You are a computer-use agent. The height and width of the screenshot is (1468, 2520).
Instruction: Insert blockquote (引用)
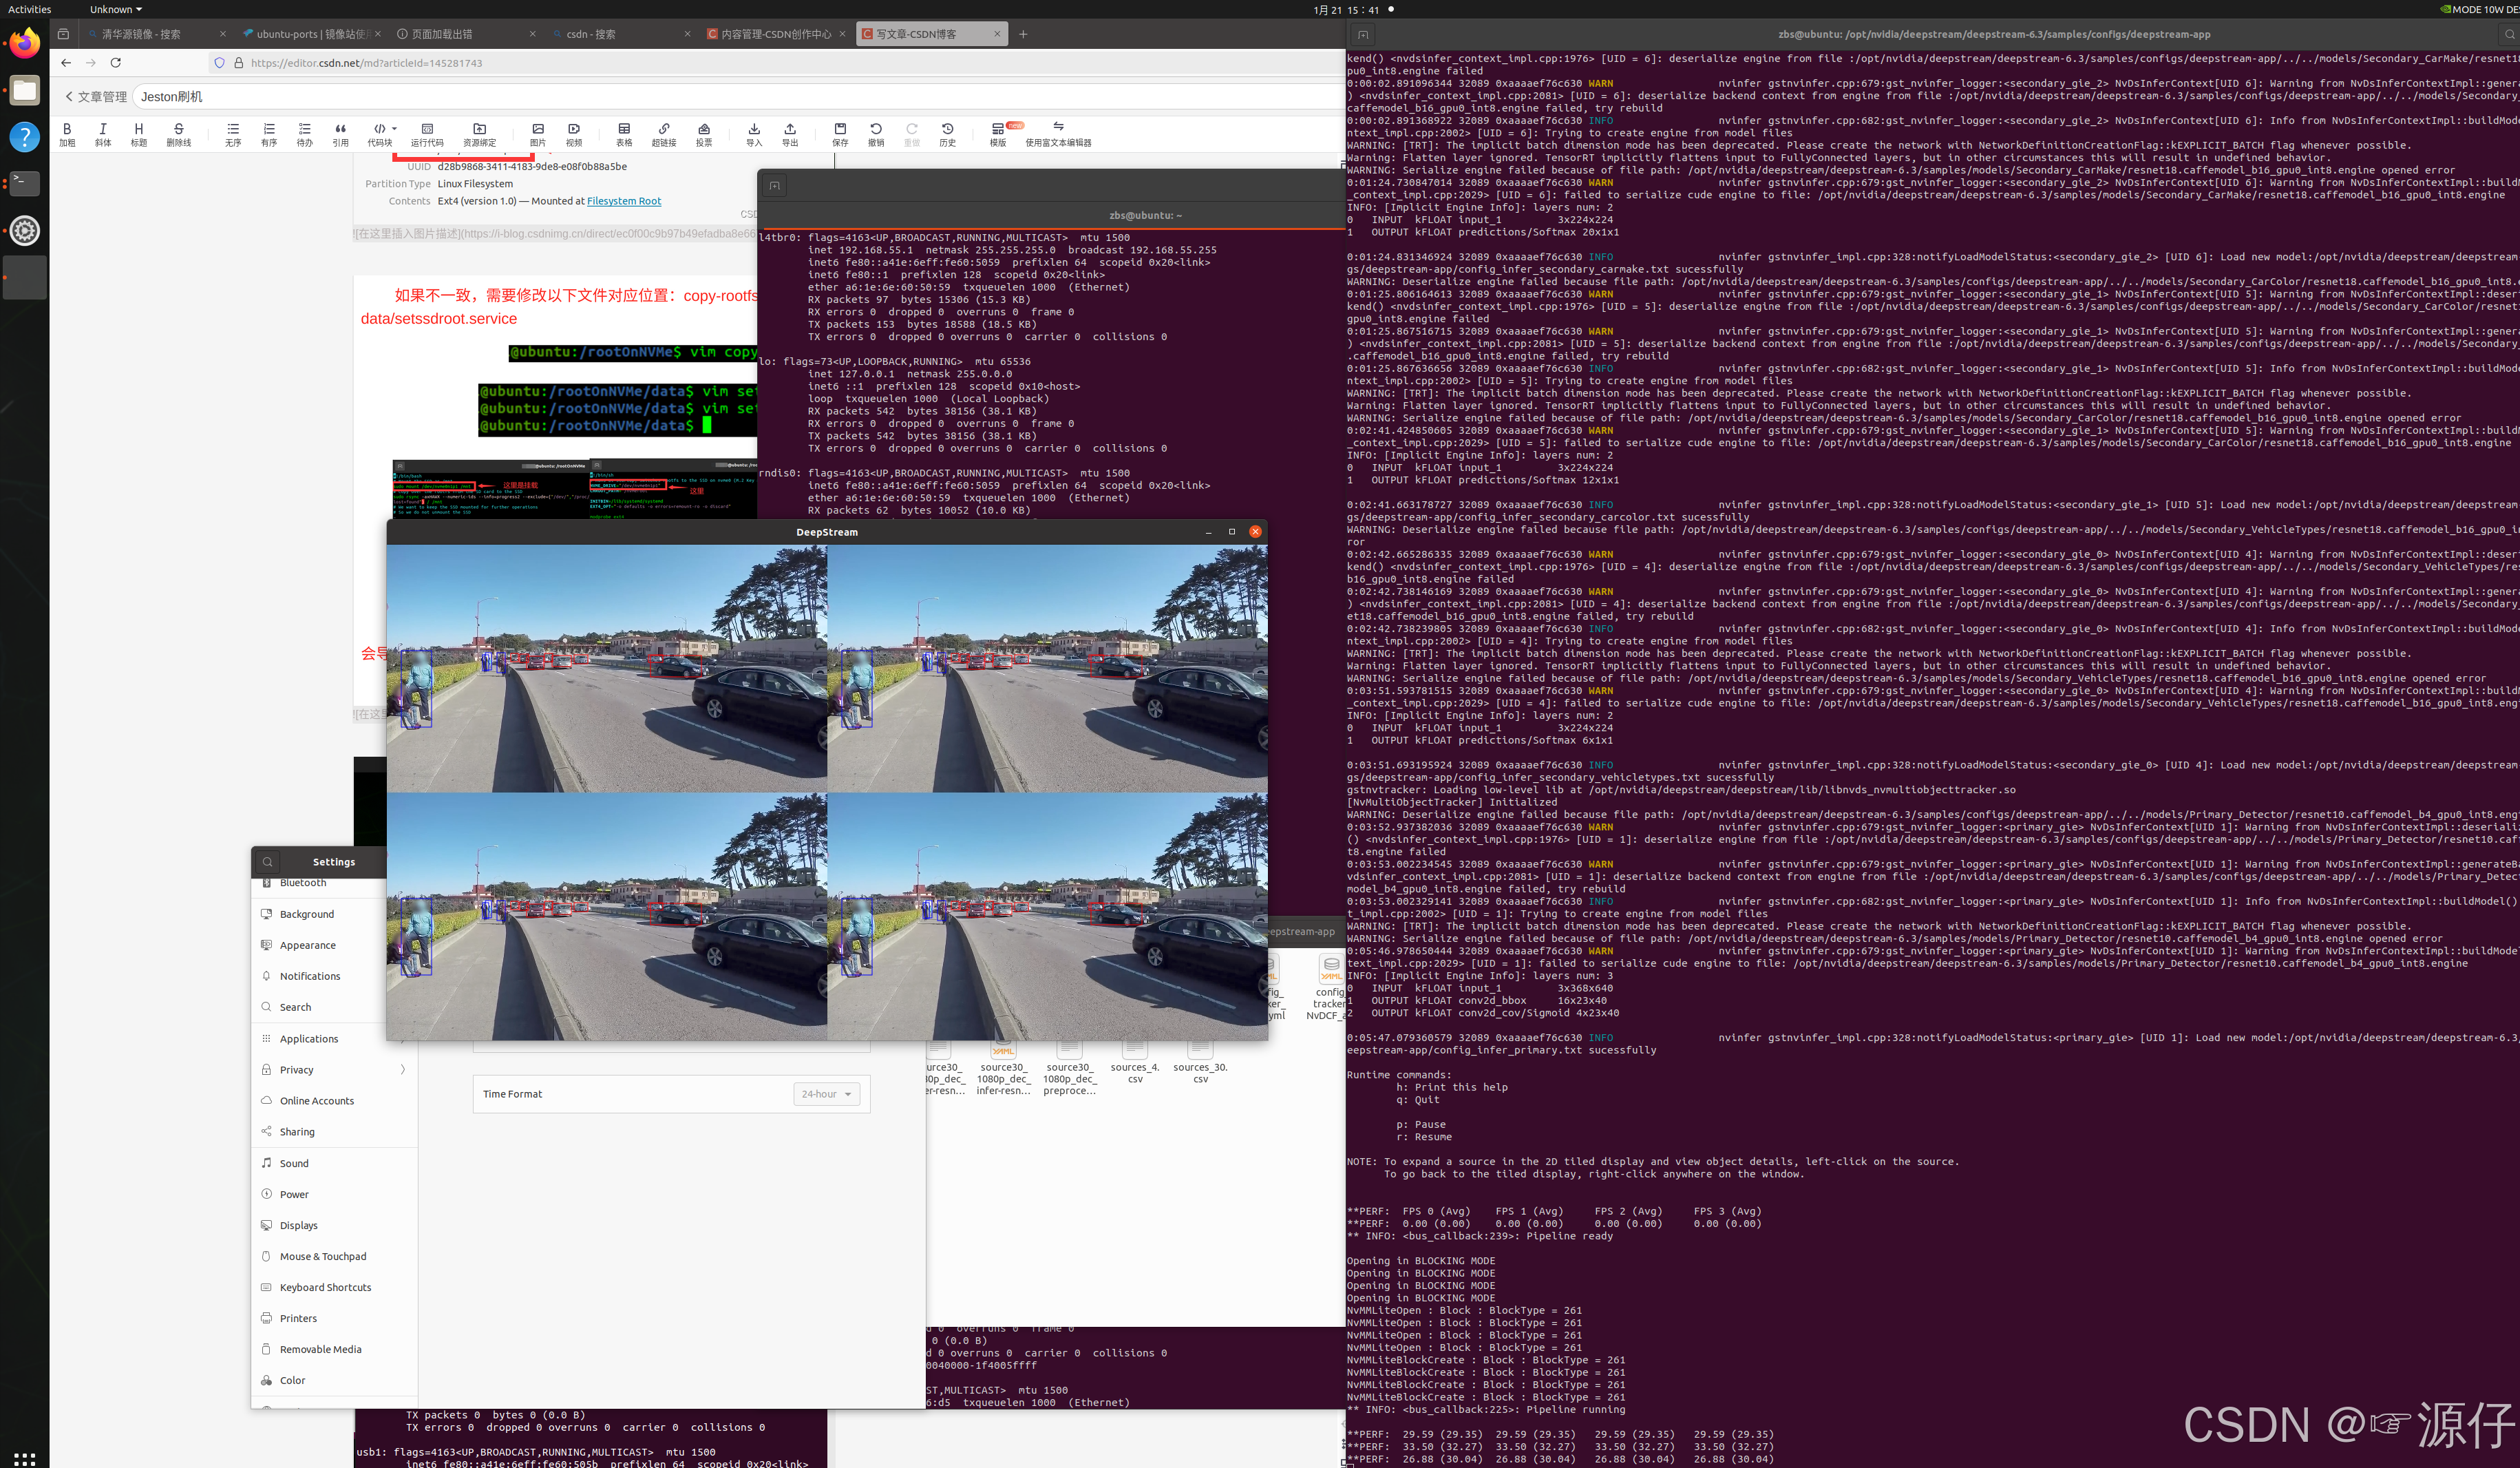click(x=341, y=134)
